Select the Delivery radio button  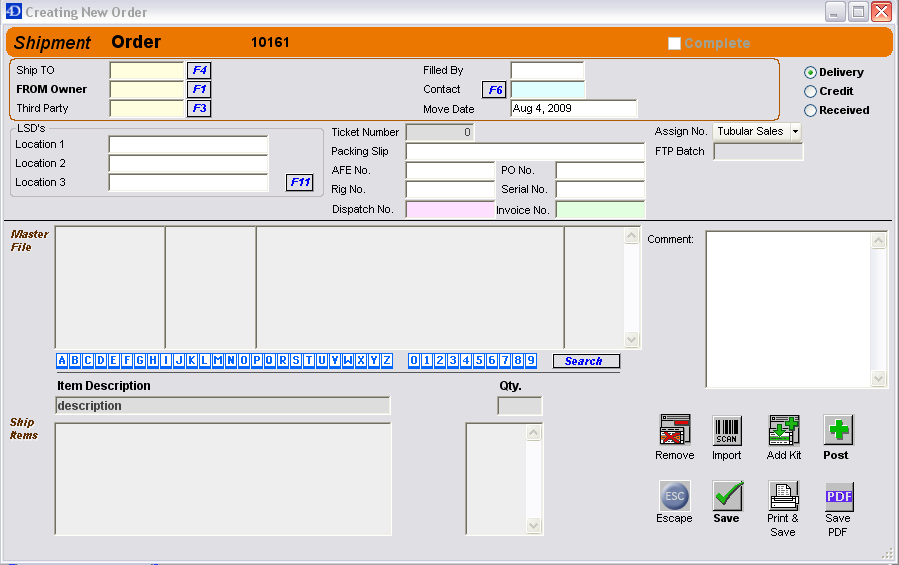(810, 72)
